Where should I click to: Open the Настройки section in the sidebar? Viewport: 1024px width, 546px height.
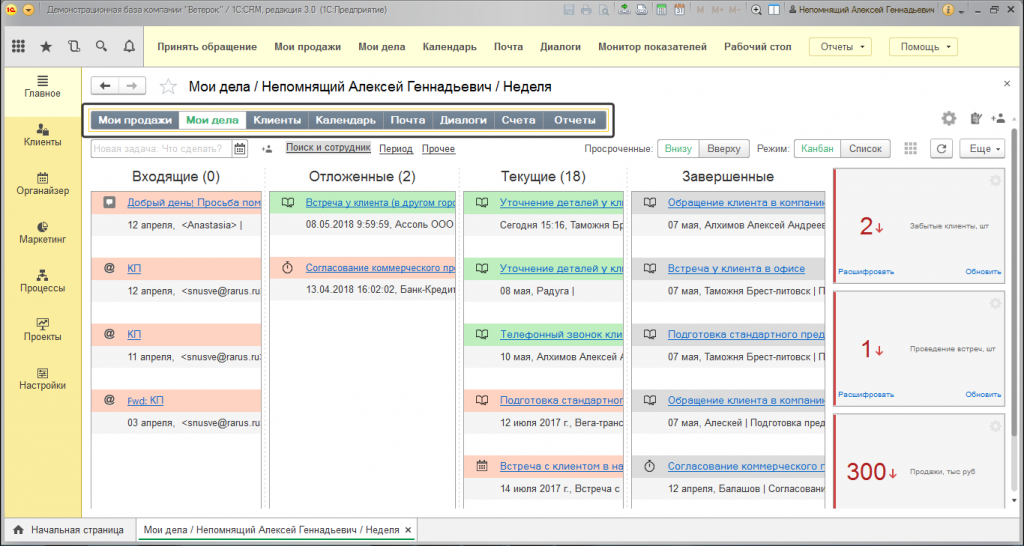[42, 379]
